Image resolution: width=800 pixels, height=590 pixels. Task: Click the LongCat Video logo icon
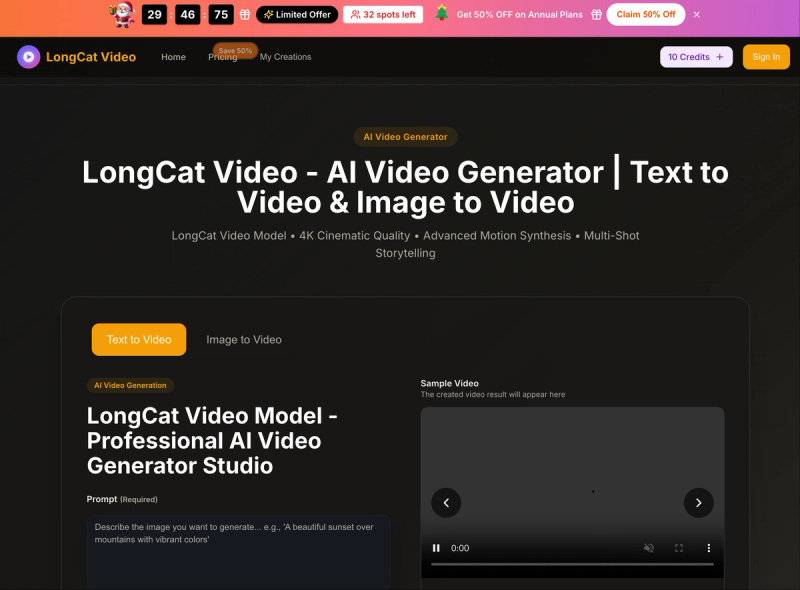click(27, 57)
